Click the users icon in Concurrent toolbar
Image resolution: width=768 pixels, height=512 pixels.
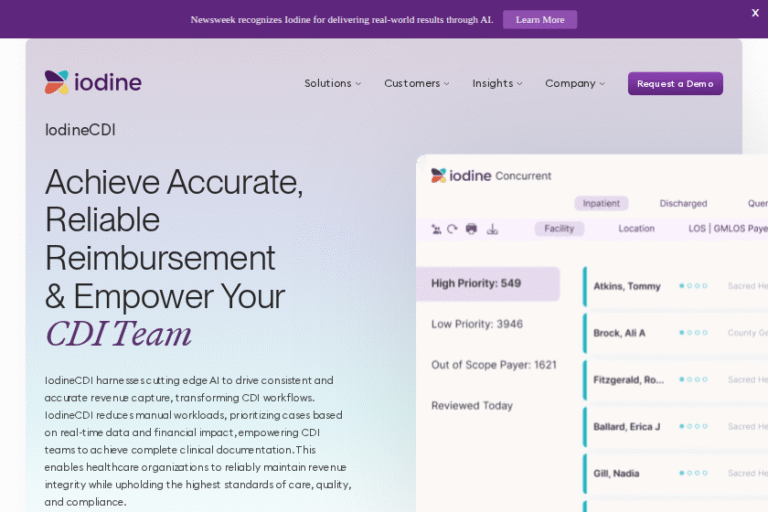[x=436, y=229]
